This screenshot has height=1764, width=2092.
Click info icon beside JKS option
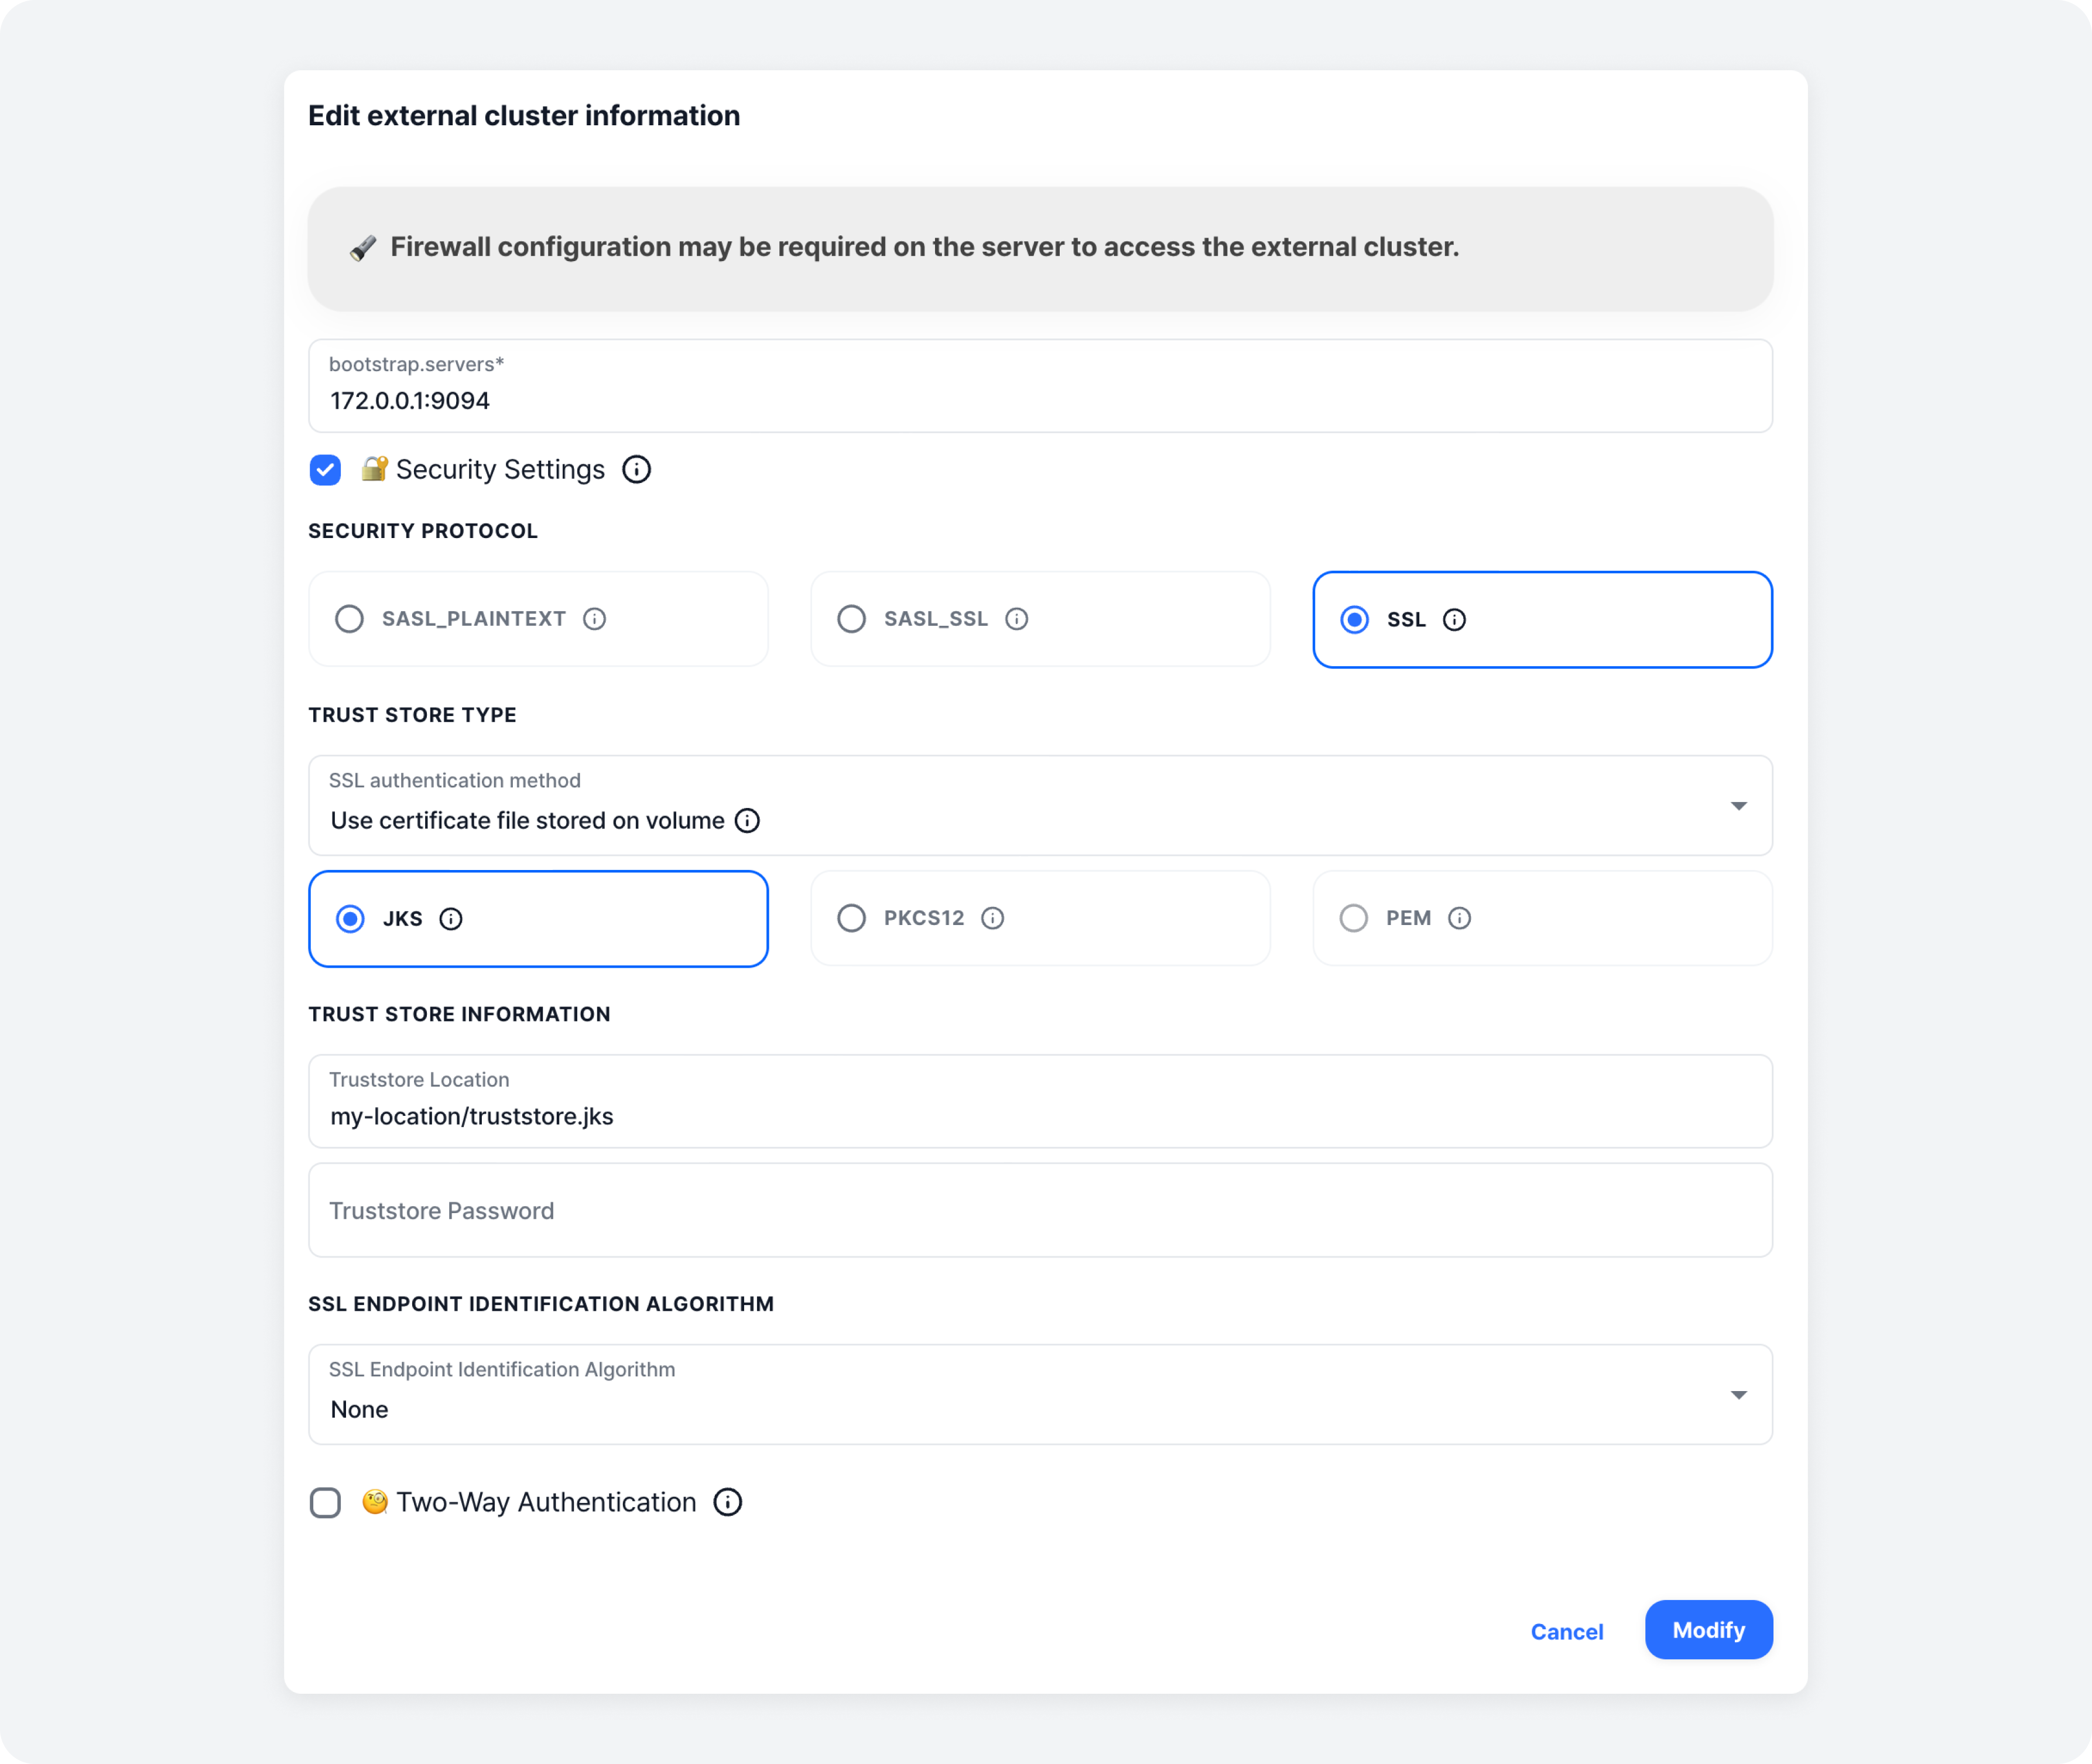coord(451,919)
